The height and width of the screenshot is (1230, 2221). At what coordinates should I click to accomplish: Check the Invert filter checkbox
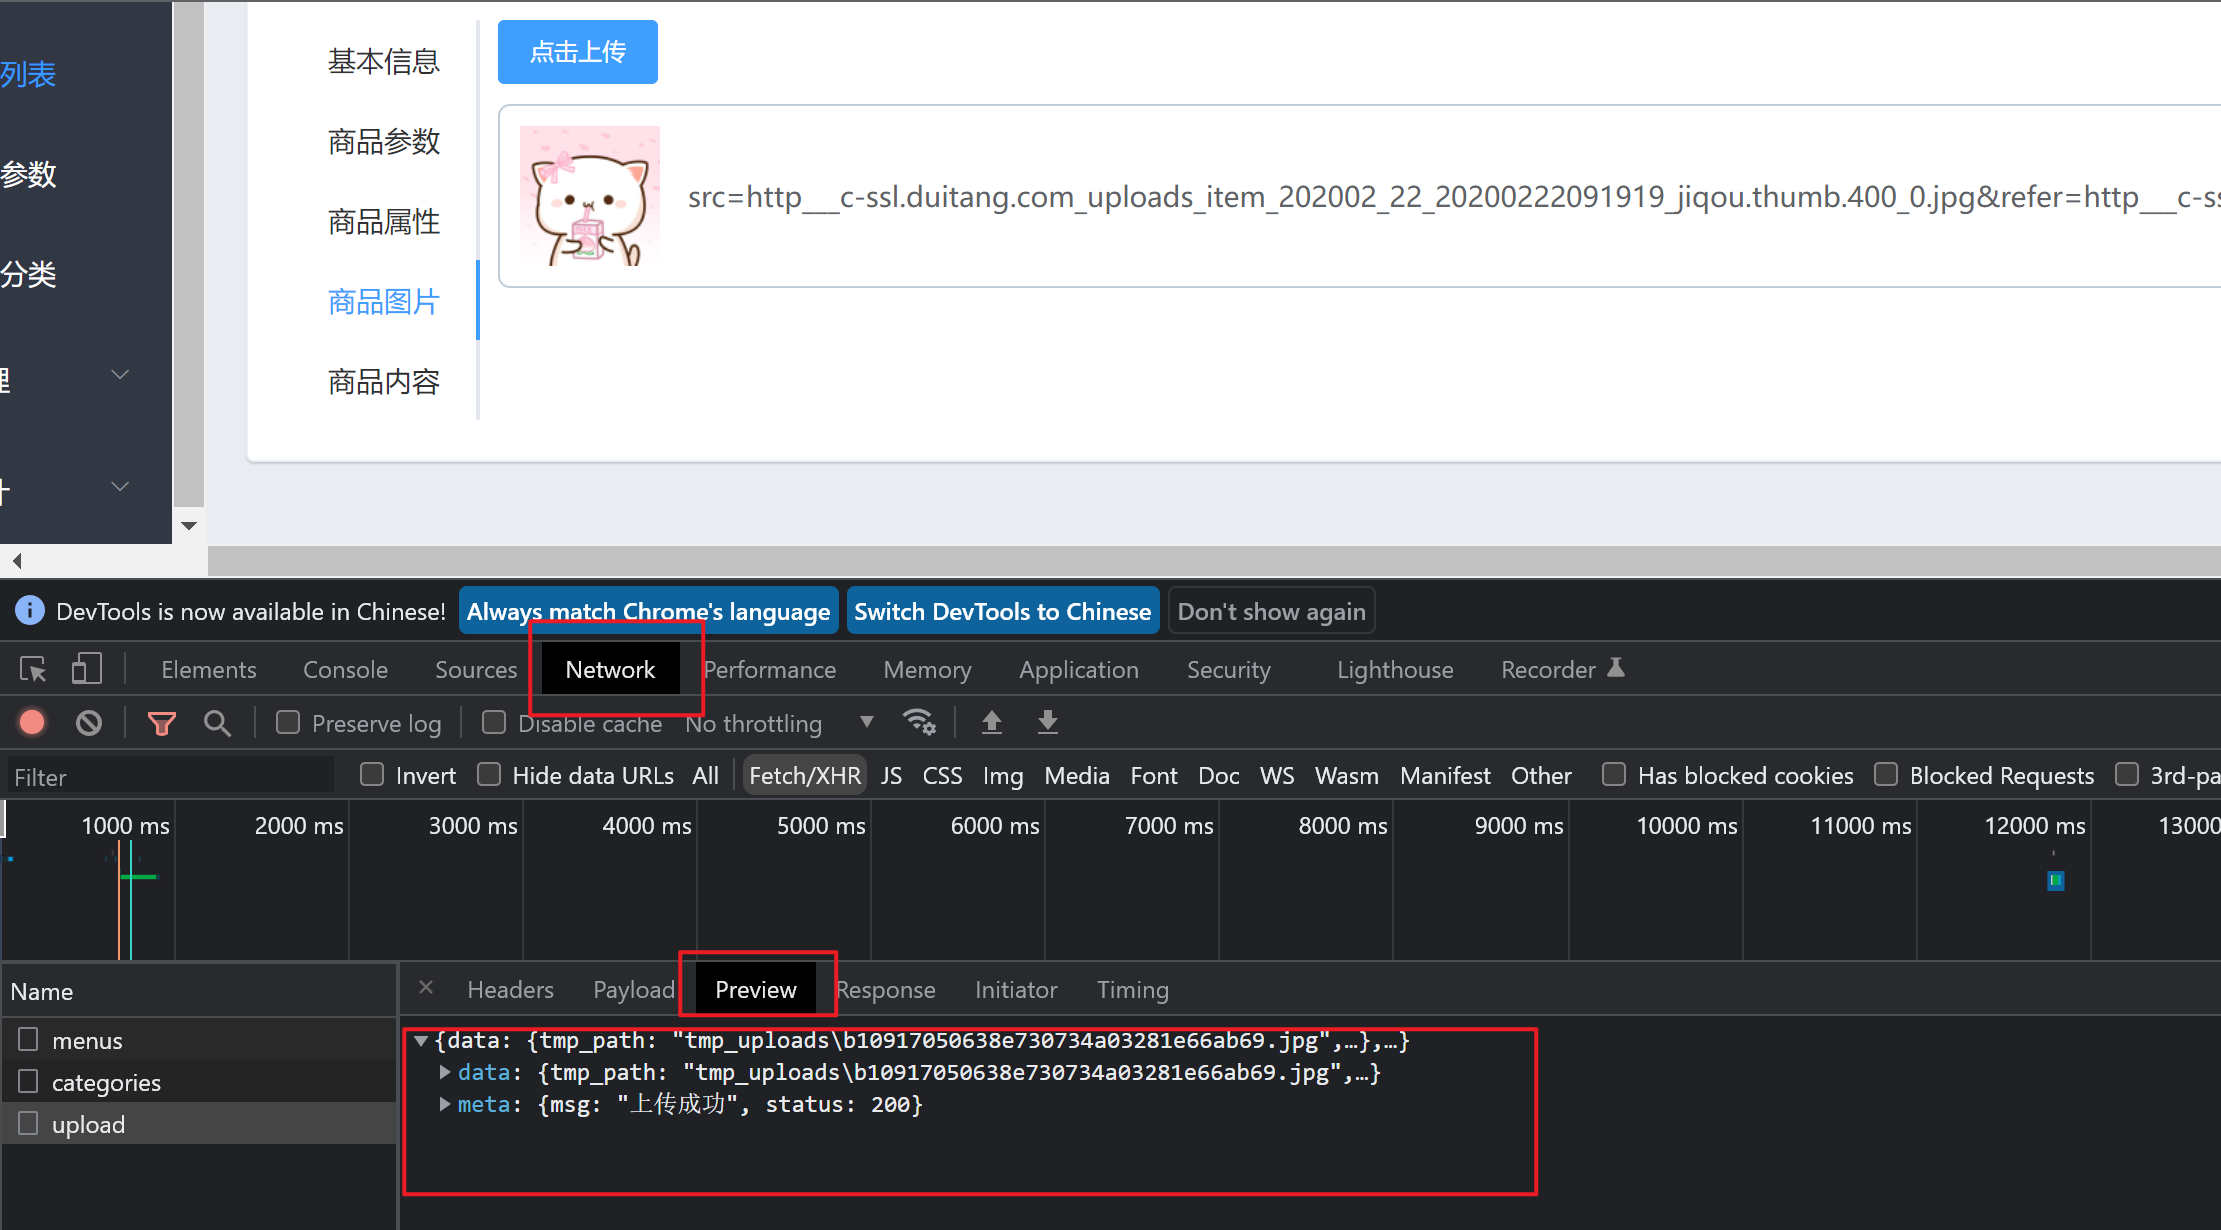tap(371, 774)
